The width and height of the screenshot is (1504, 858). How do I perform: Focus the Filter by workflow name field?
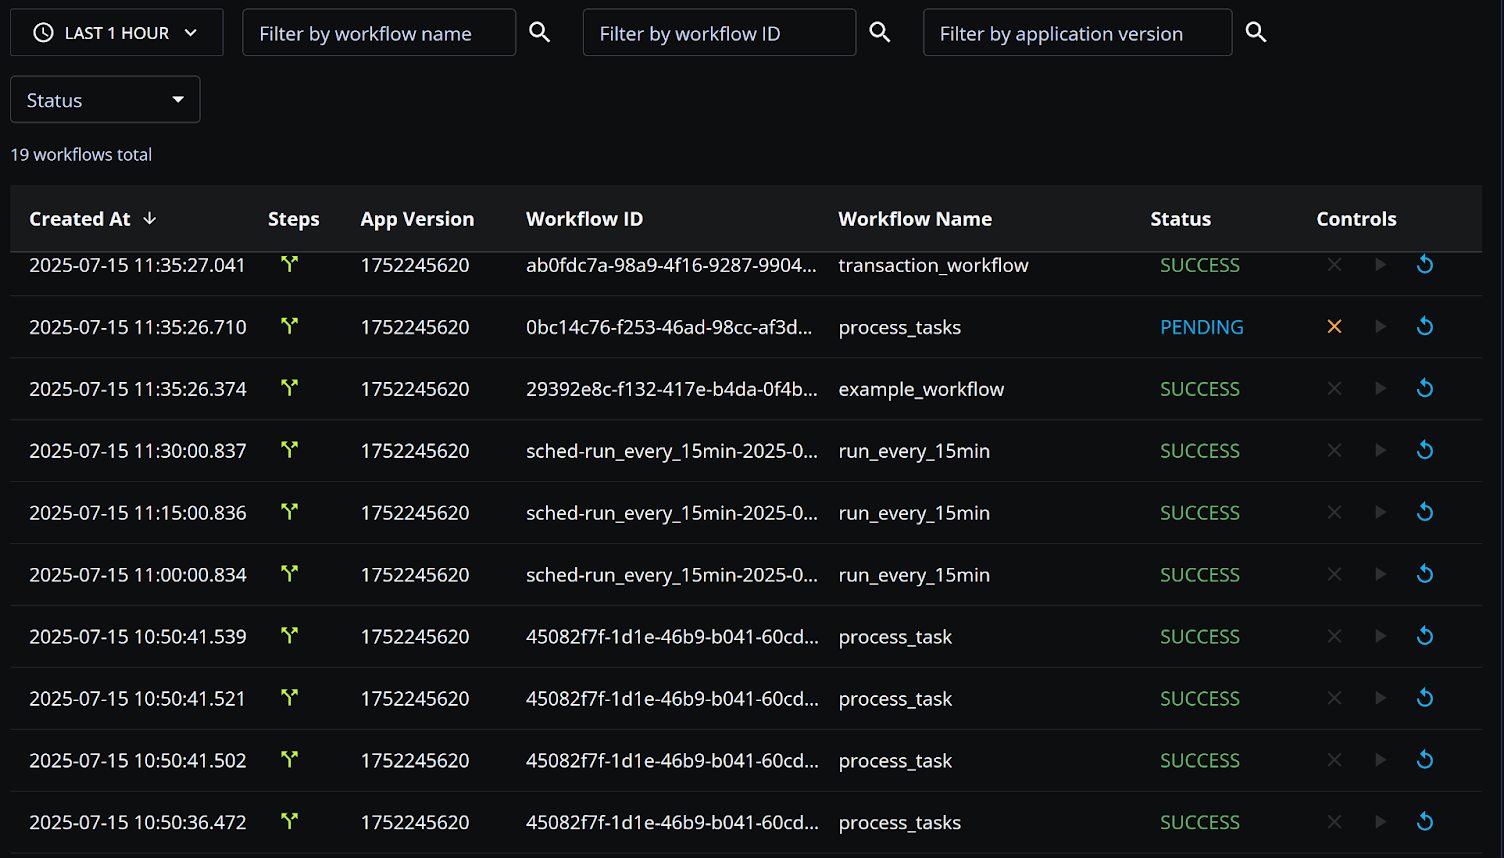pos(379,33)
